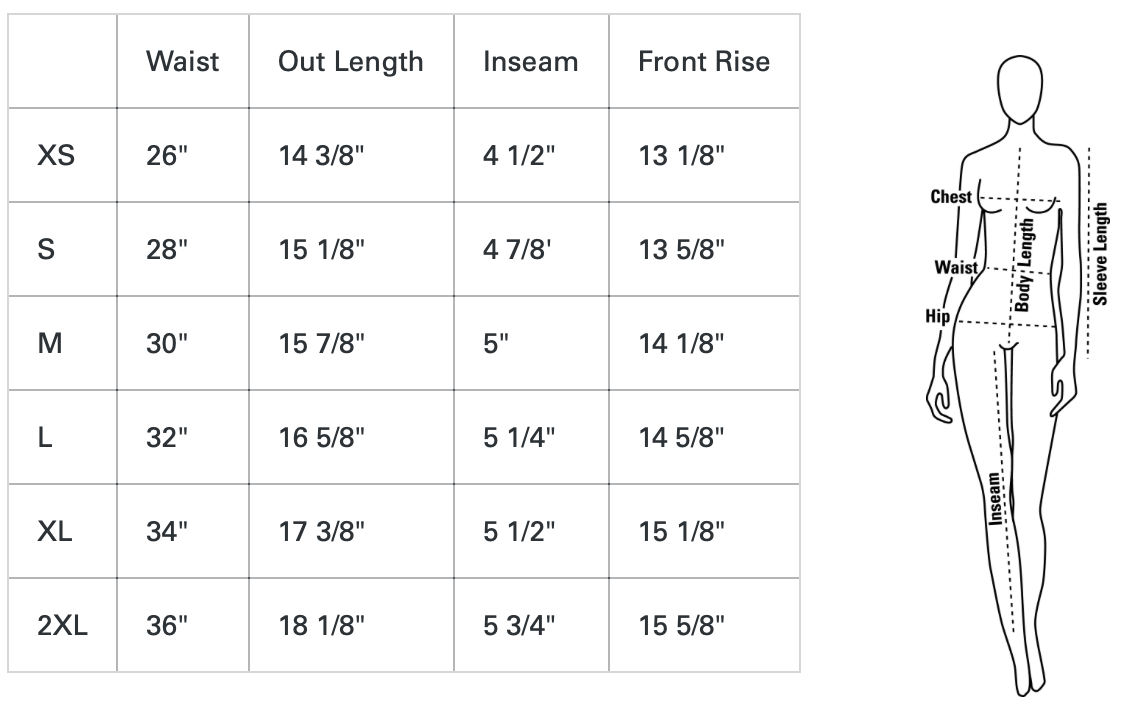The image size is (1122, 716).
Task: Select the 34" waist value
Action: [x=167, y=531]
